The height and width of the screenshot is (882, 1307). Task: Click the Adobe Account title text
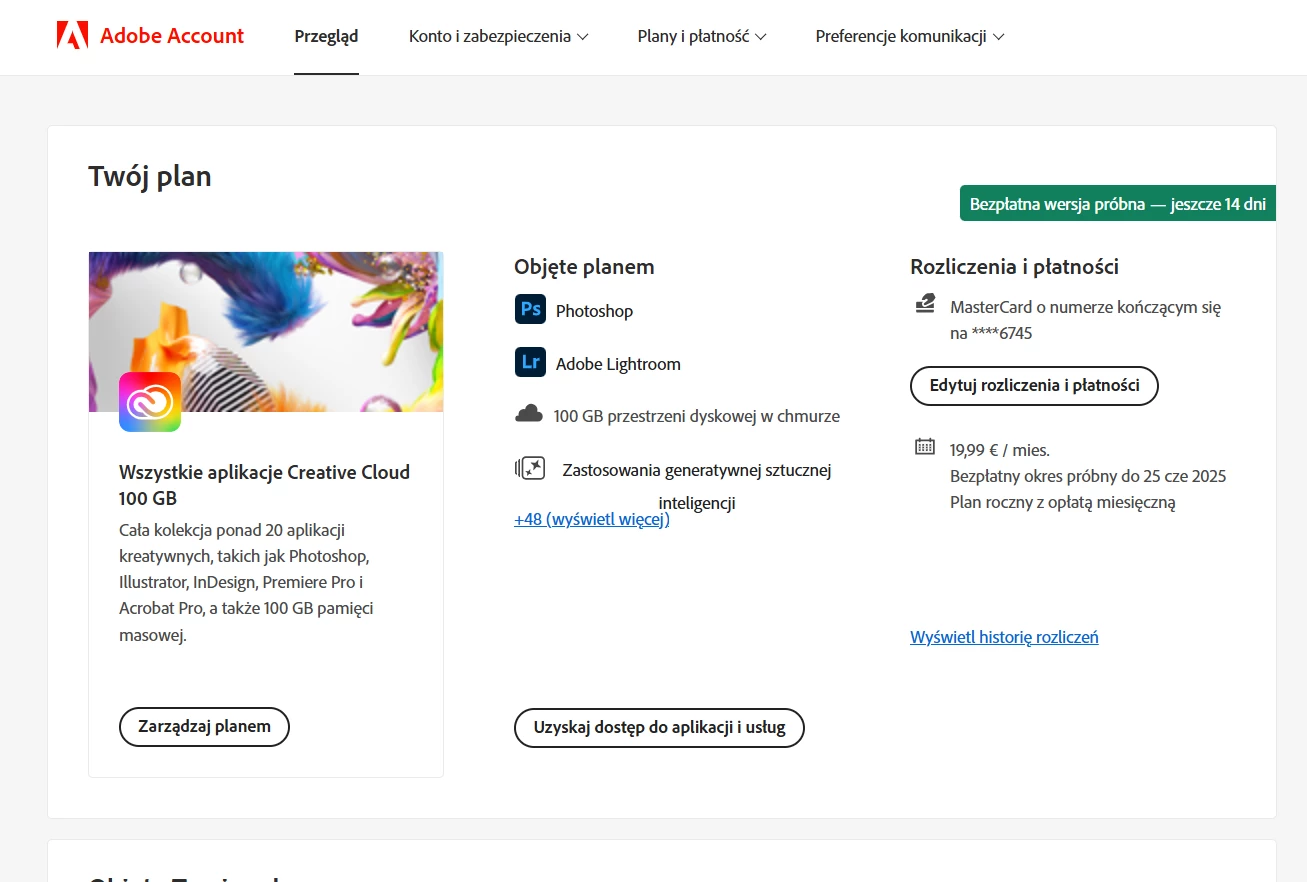coord(172,36)
